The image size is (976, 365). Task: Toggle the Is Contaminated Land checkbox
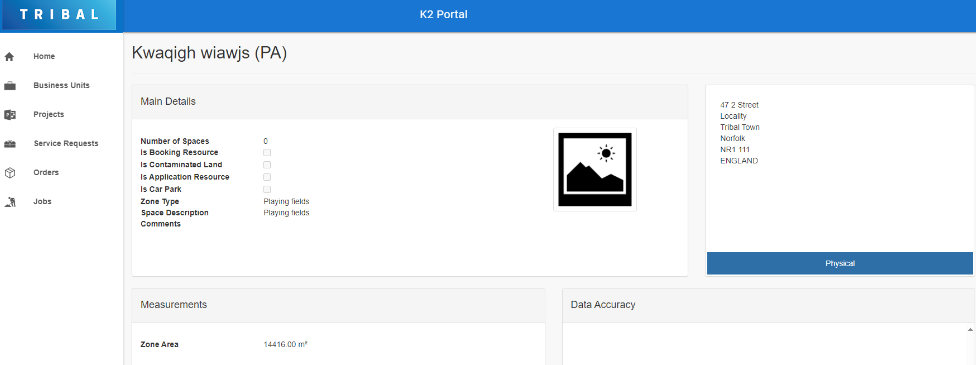click(x=267, y=165)
